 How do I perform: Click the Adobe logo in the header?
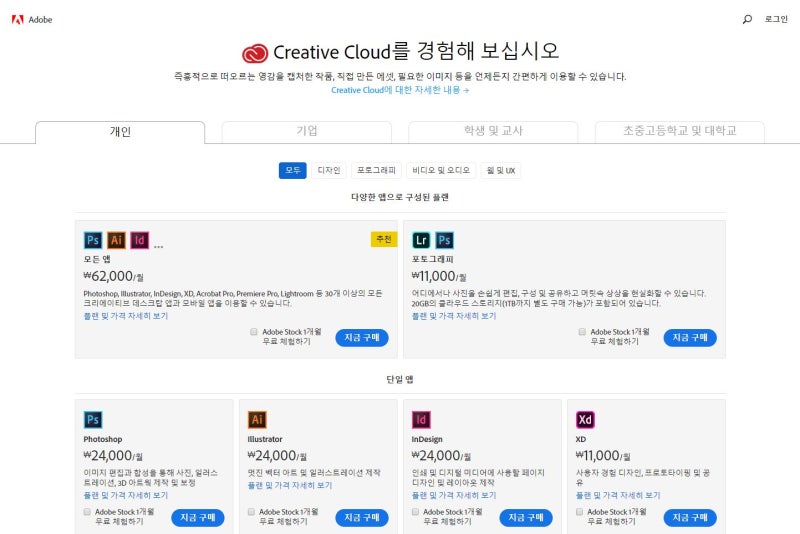[x=32, y=19]
